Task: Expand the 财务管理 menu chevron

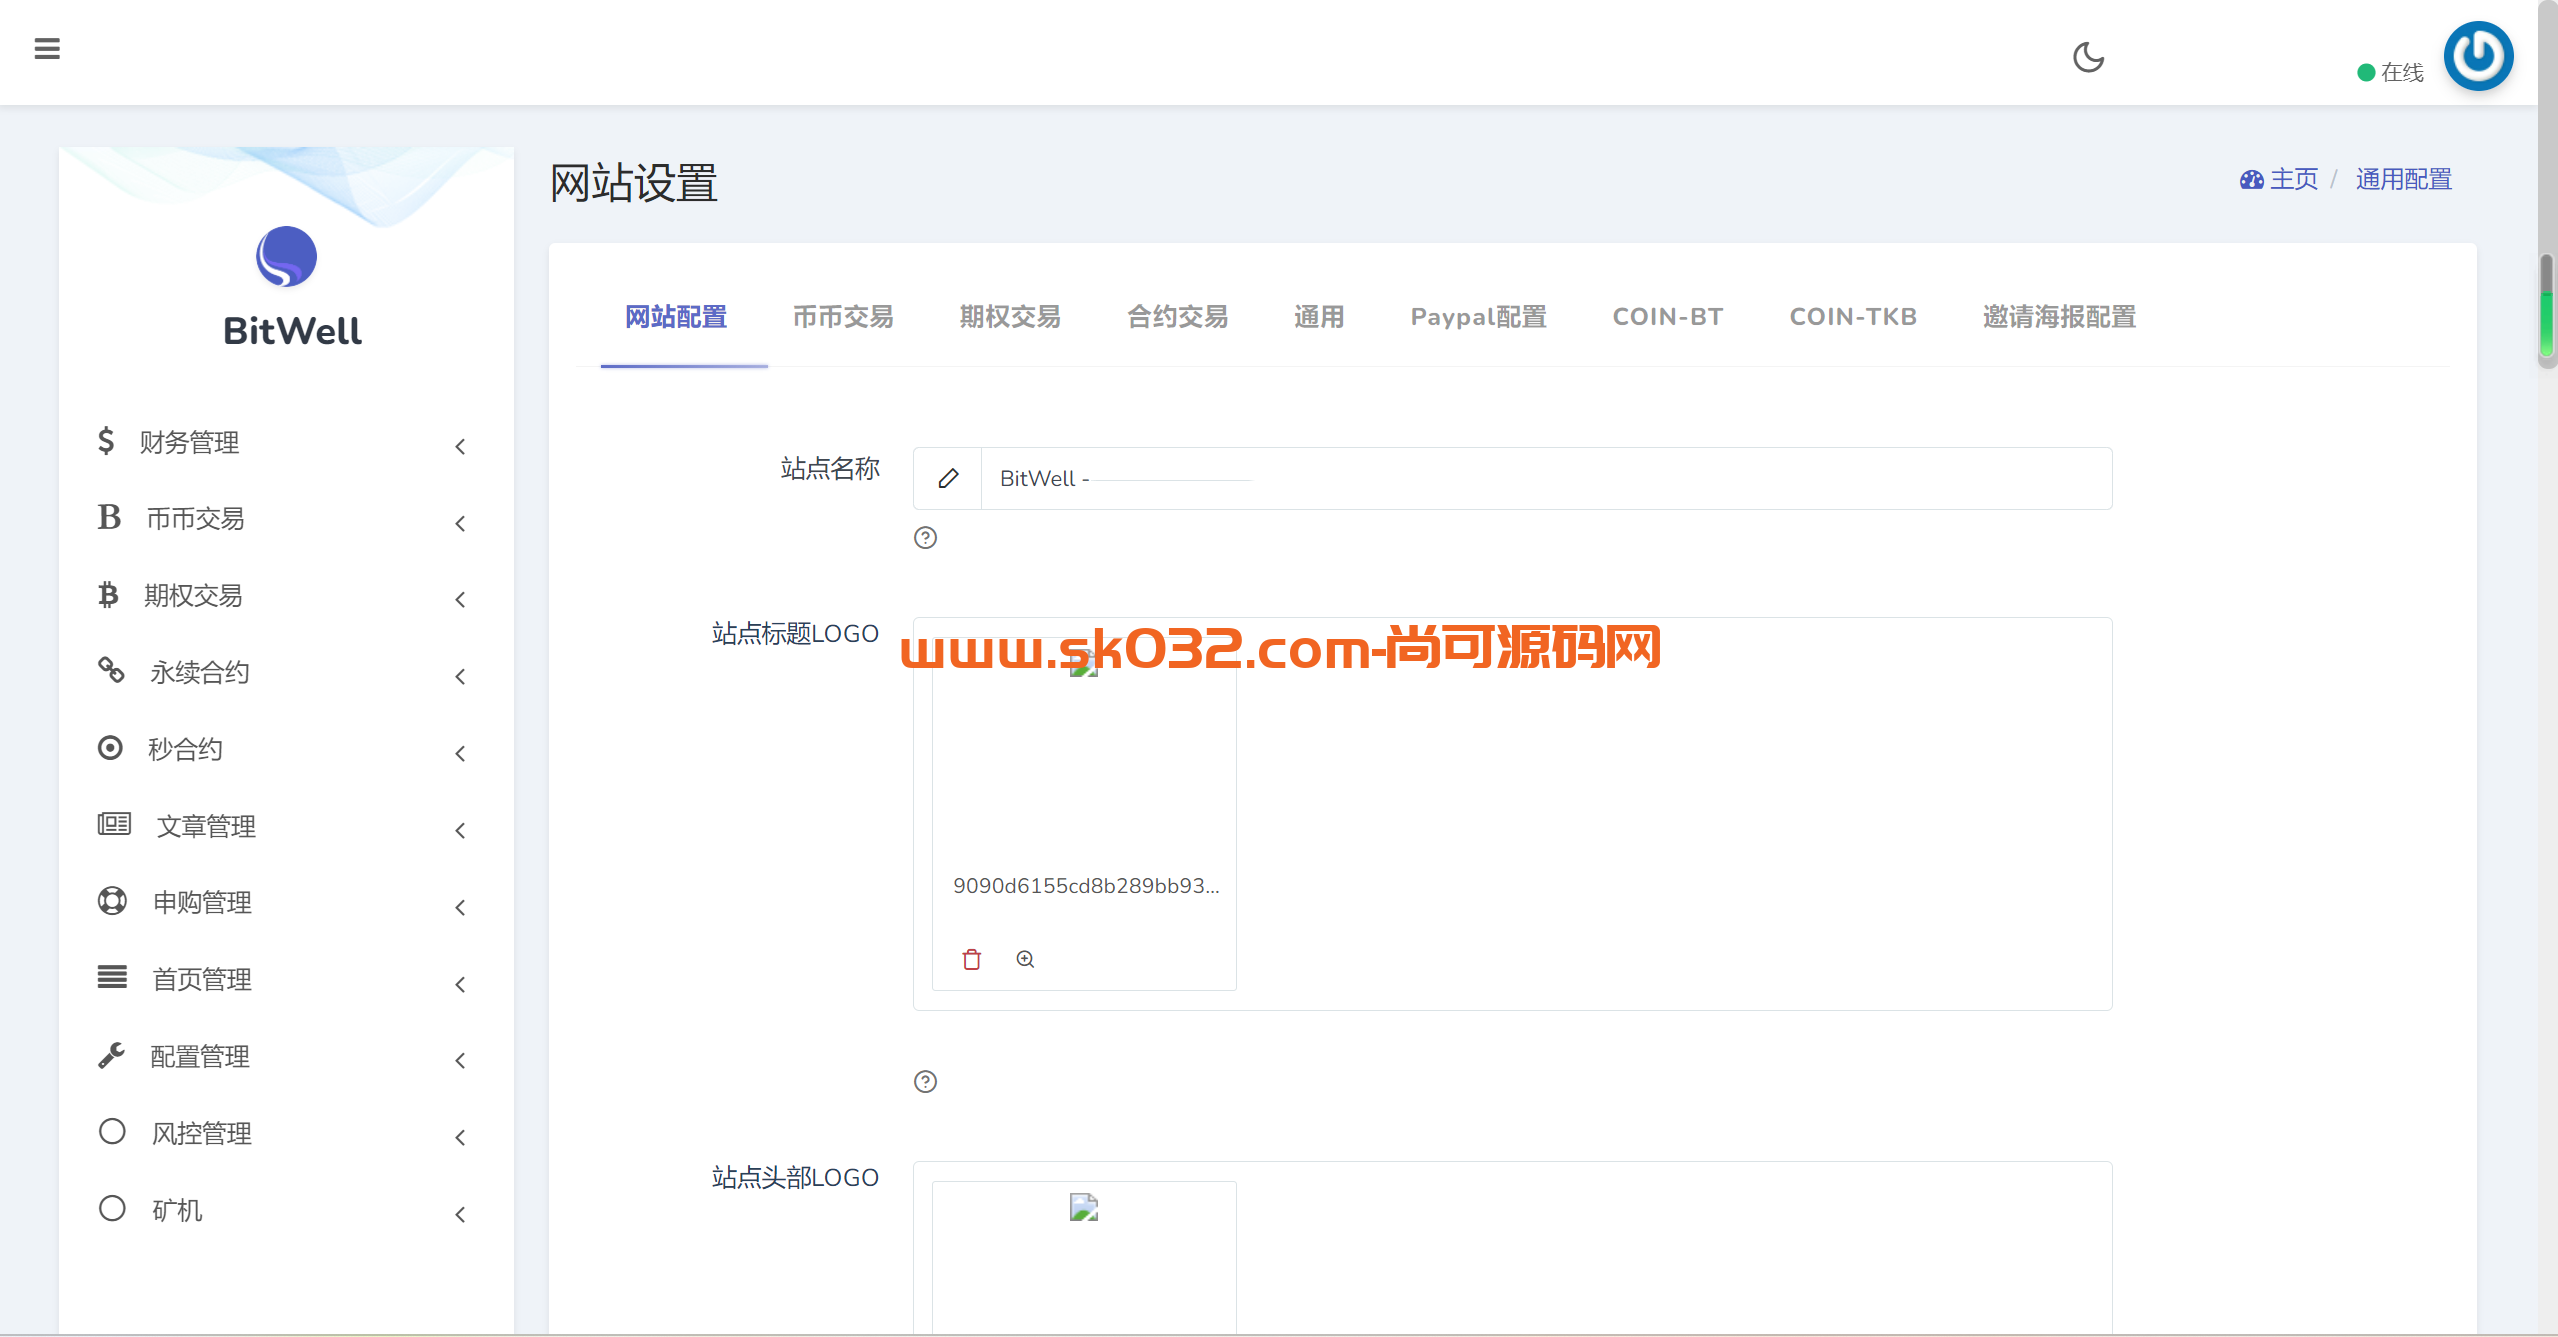Action: [460, 447]
